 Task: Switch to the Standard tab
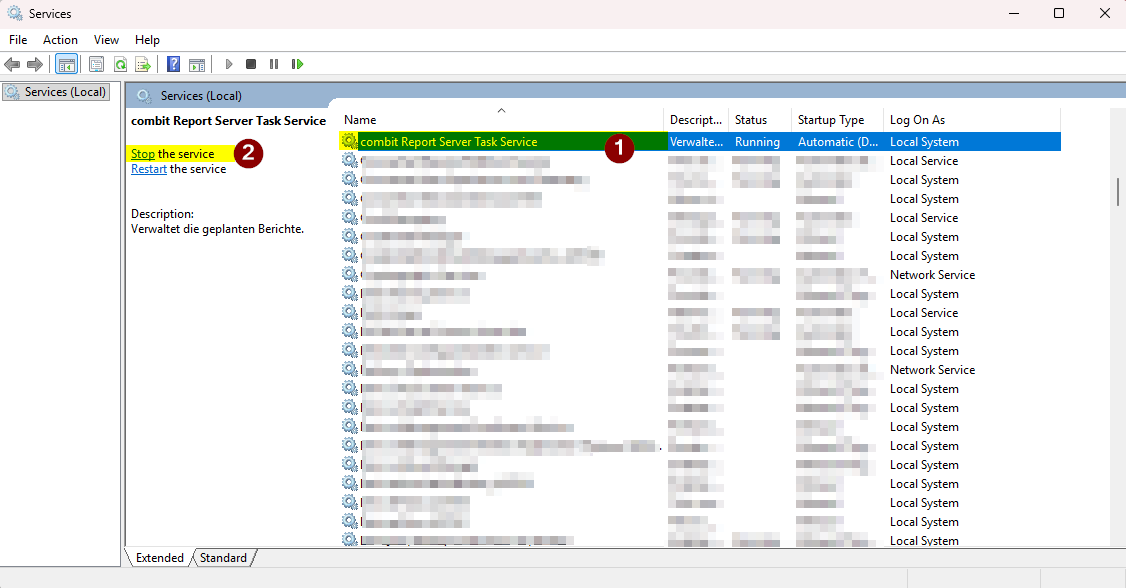tap(223, 558)
